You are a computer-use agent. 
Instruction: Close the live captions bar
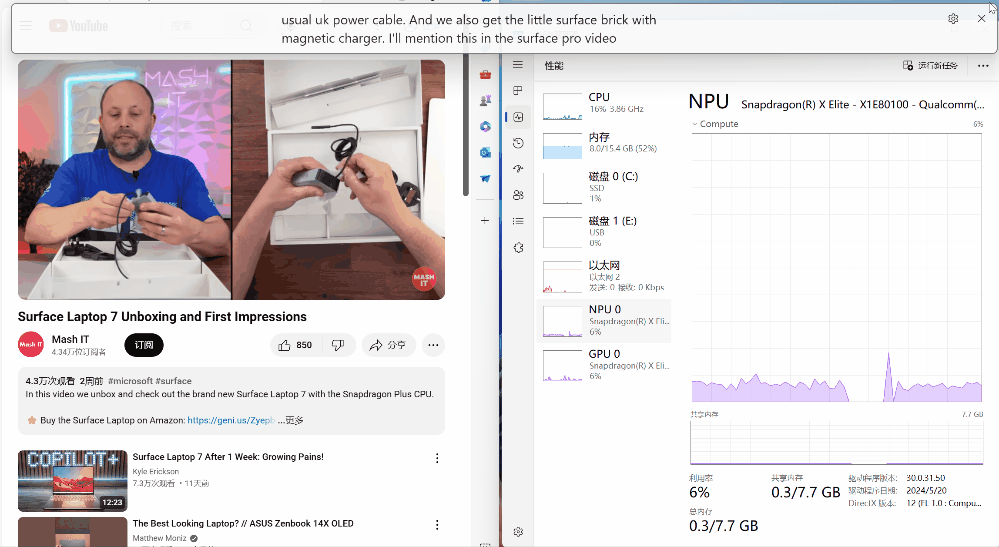pyautogui.click(x=981, y=19)
